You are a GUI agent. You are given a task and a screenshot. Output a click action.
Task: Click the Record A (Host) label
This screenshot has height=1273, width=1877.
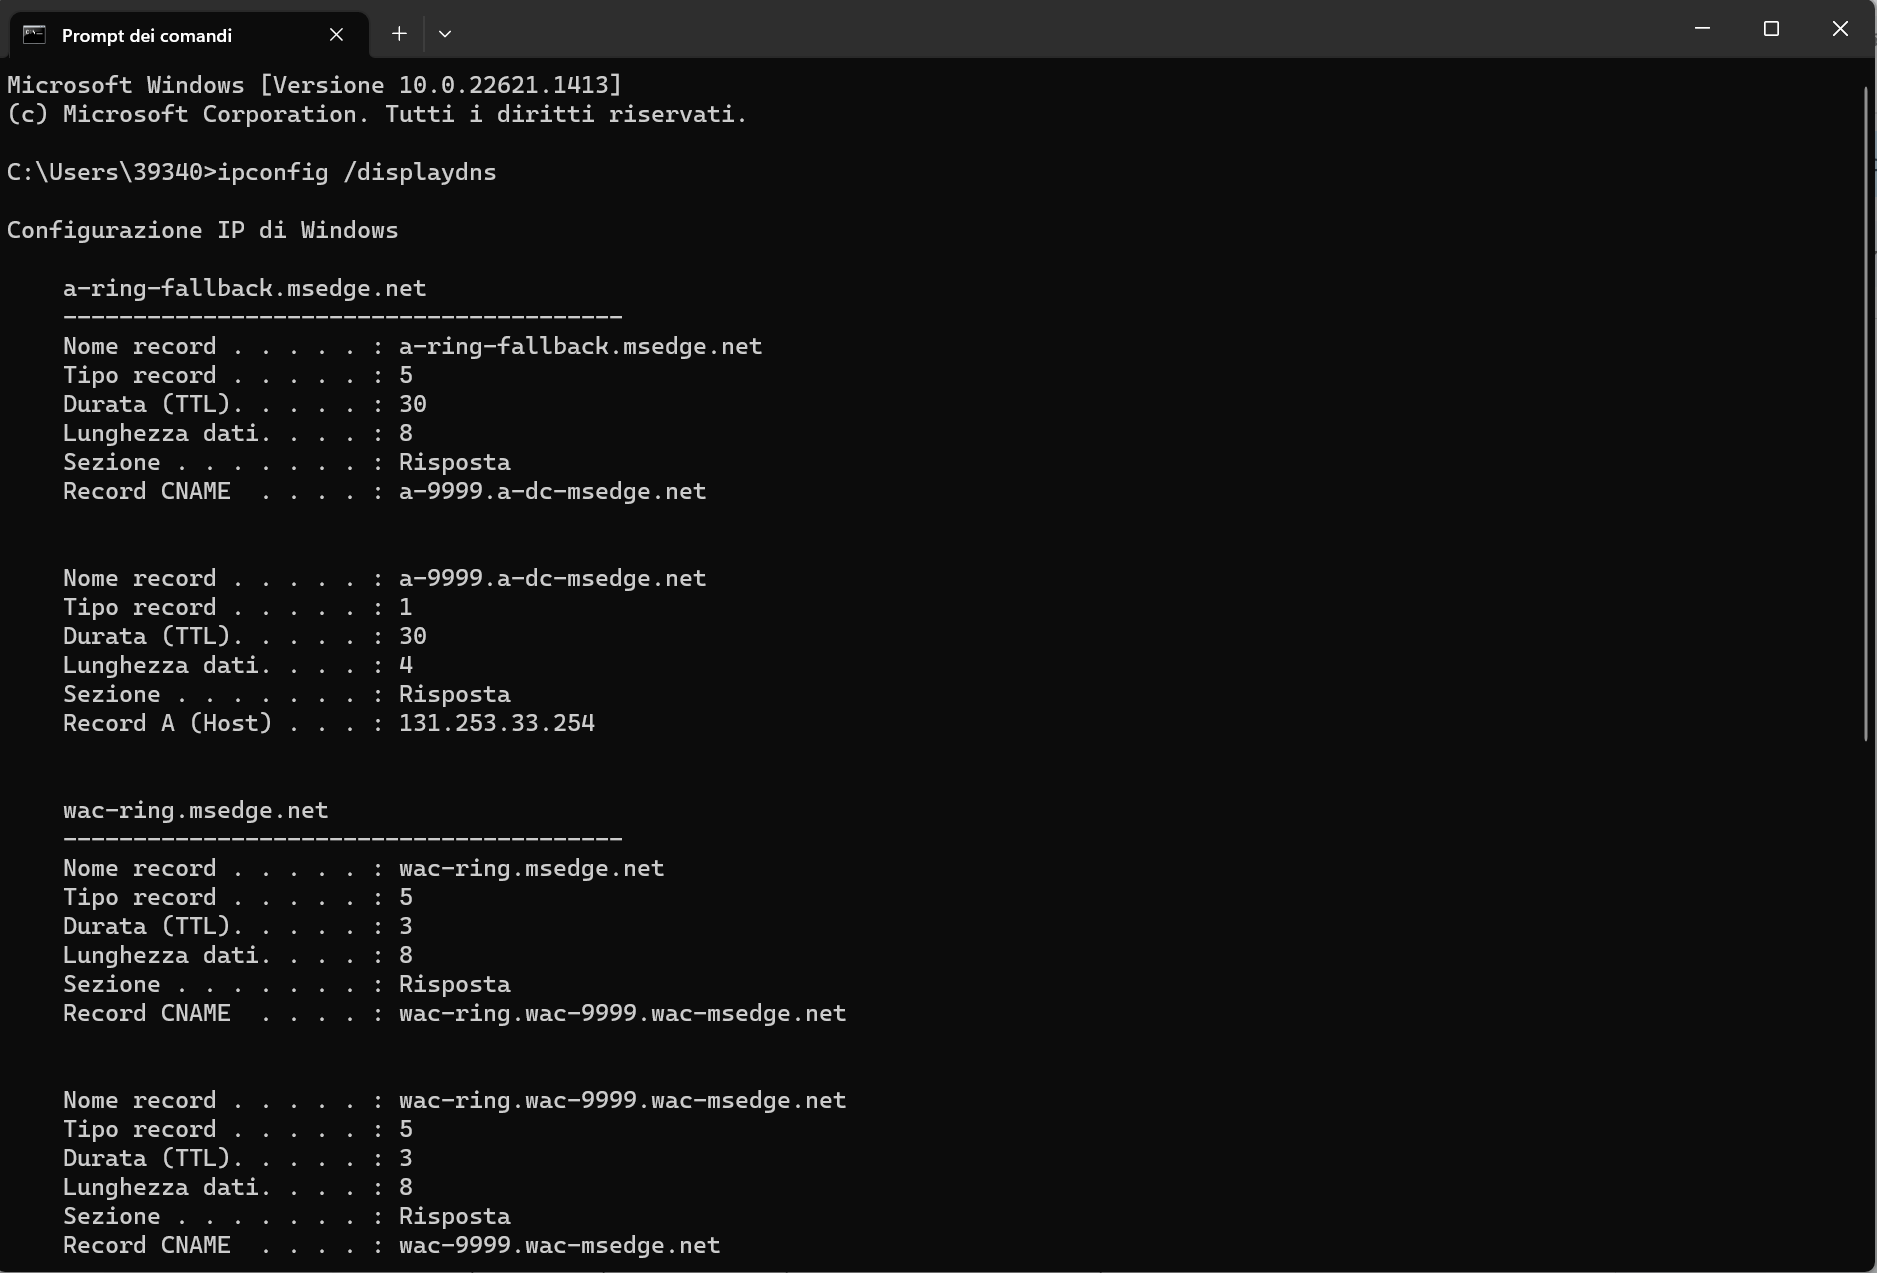[x=167, y=723]
